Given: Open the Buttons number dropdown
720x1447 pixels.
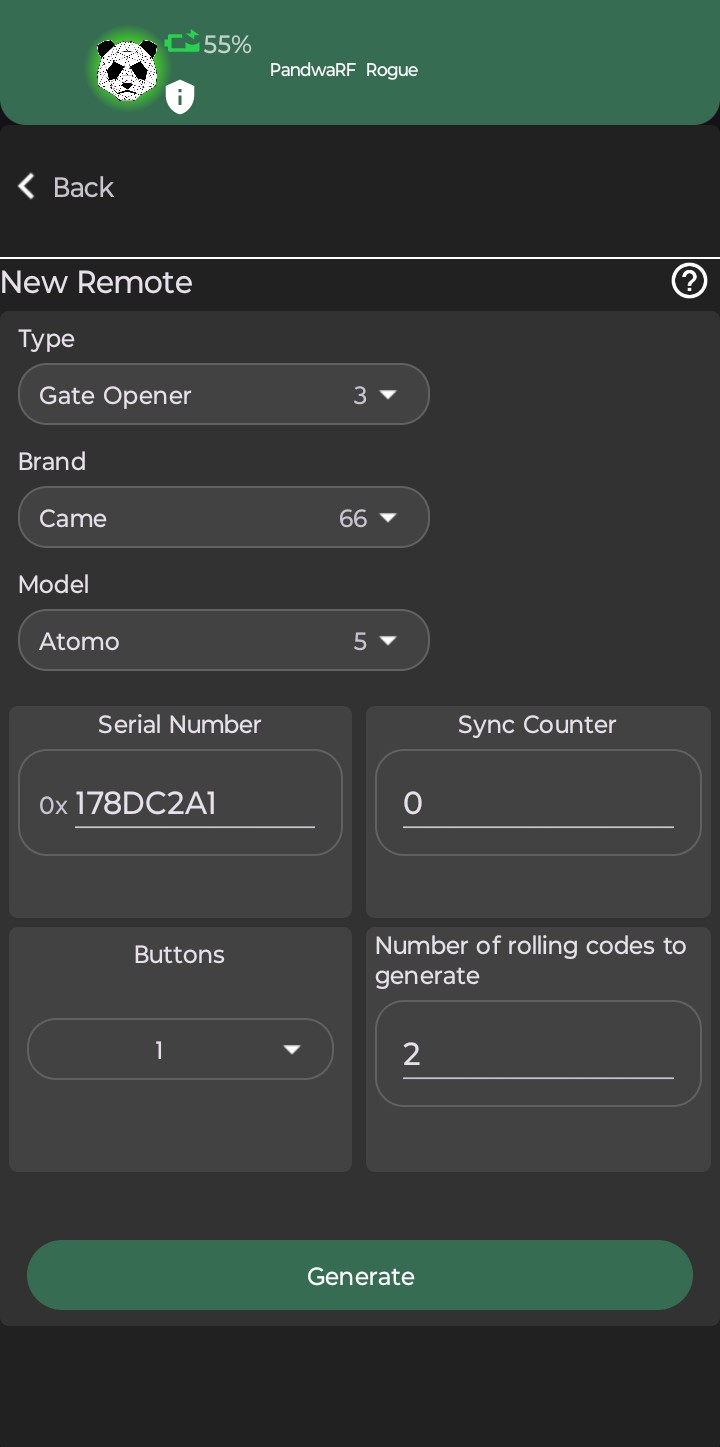Looking at the screenshot, I should pos(180,1050).
